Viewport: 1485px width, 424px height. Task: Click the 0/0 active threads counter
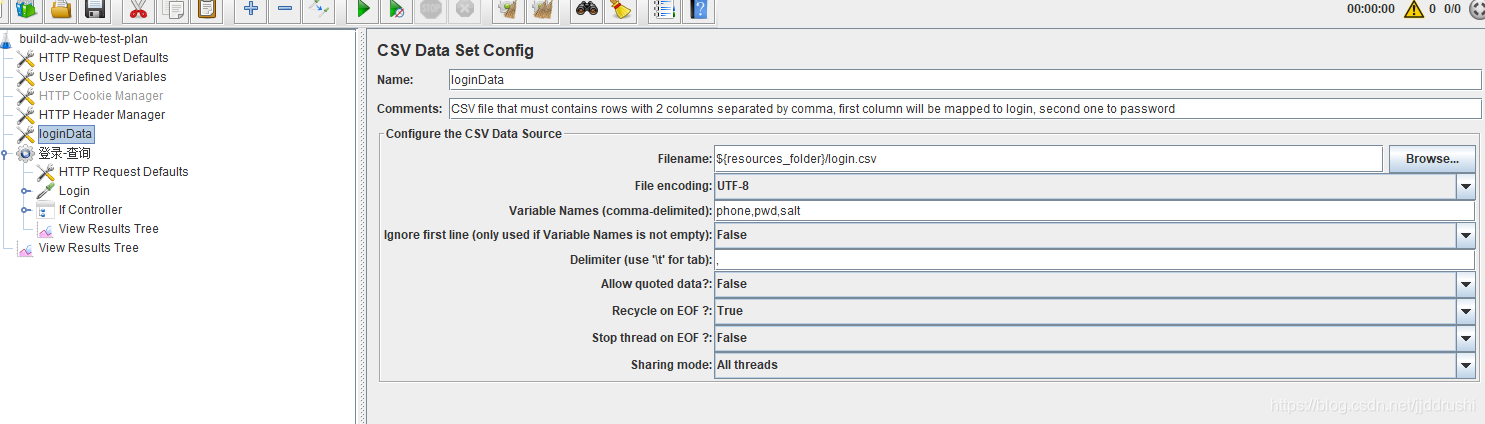coord(1452,9)
